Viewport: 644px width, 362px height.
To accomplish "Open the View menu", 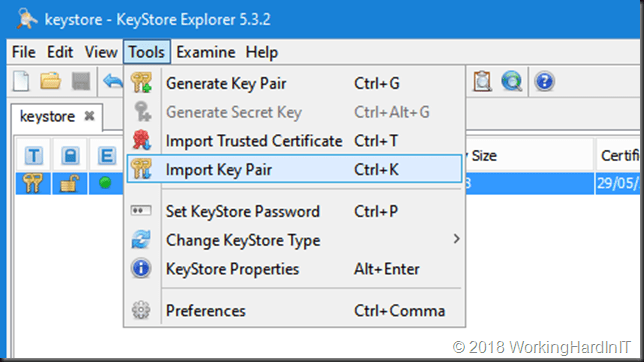I will tap(101, 52).
